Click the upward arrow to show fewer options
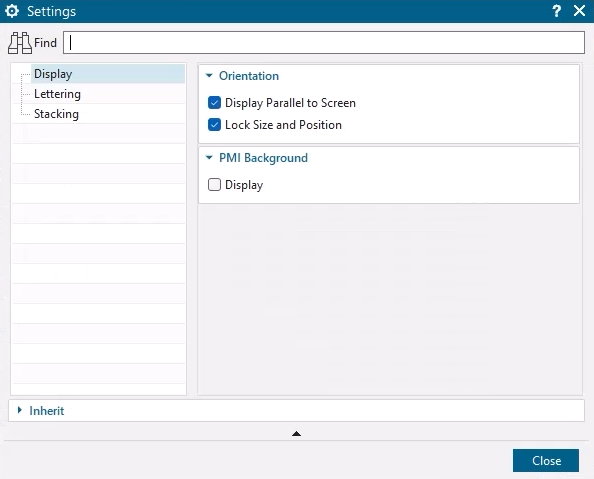Viewport: 594px width, 479px height. [296, 434]
